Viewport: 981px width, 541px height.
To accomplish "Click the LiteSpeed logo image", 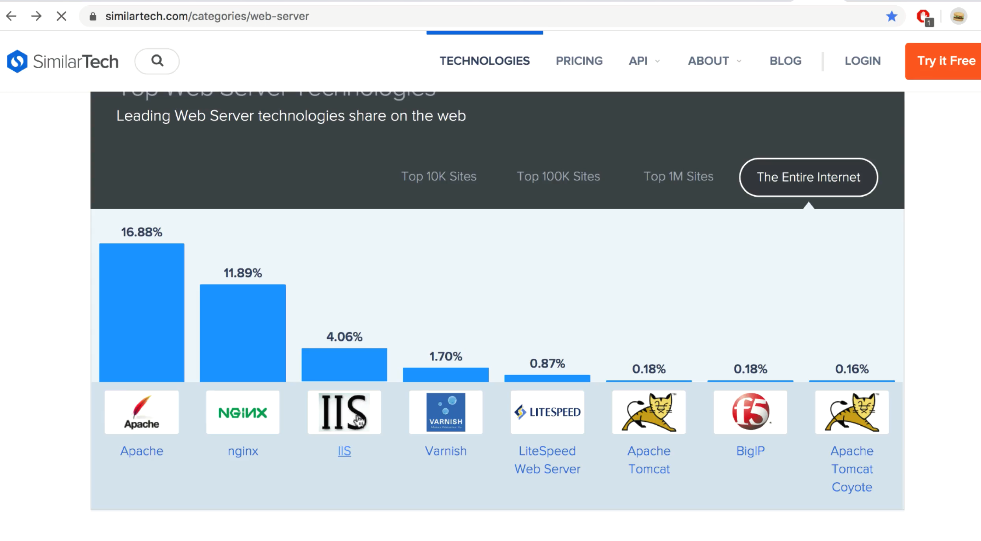I will 547,412.
